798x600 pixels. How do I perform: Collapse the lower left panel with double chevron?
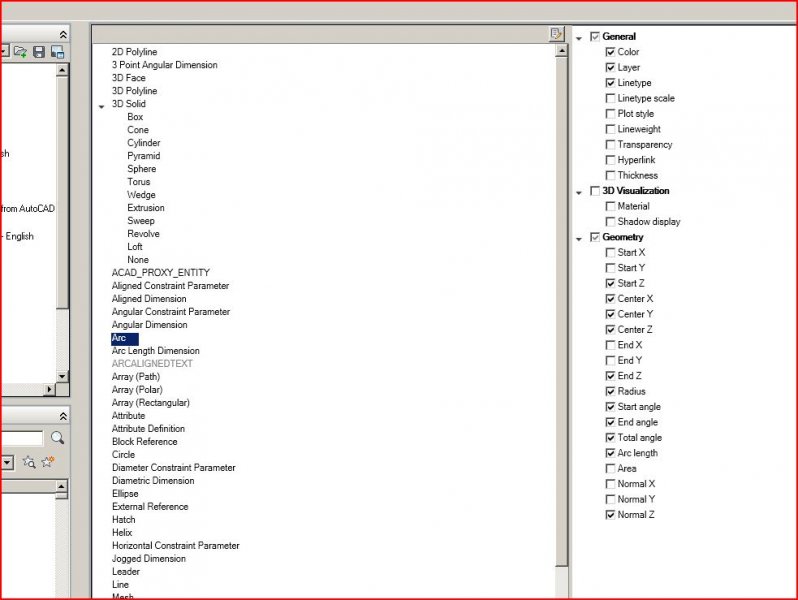(63, 416)
